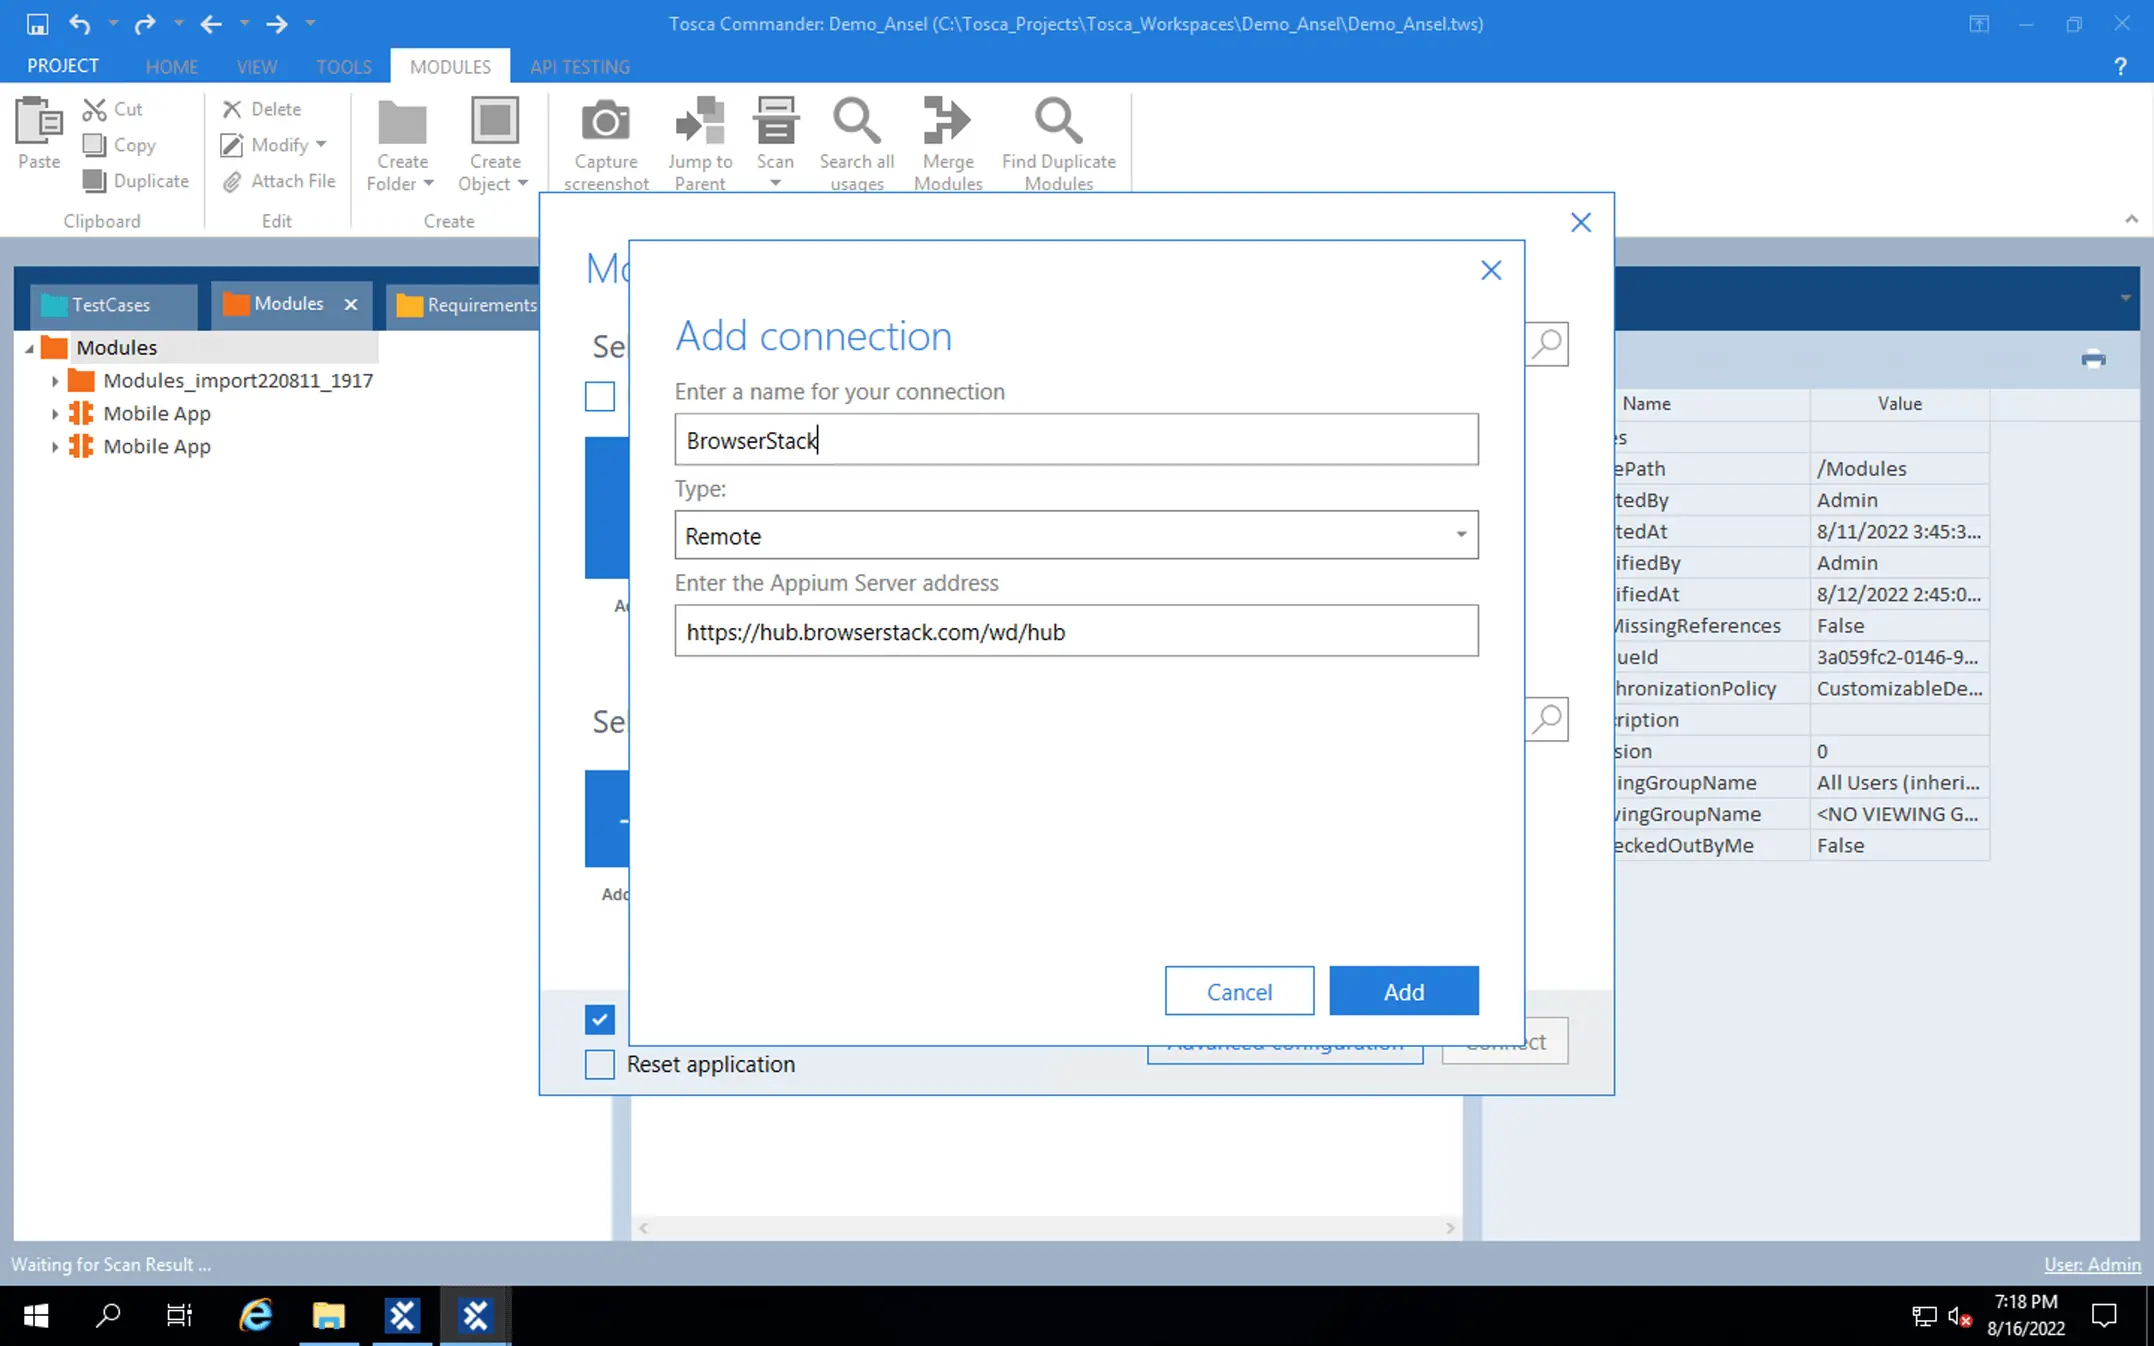Click the Capture screenshot camera icon
The width and height of the screenshot is (2154, 1346).
(605, 122)
